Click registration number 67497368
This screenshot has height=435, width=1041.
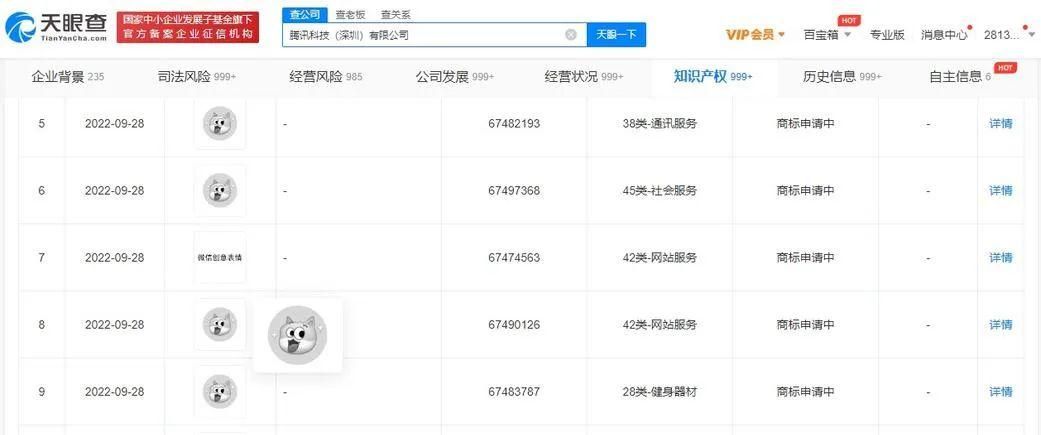pyautogui.click(x=514, y=191)
